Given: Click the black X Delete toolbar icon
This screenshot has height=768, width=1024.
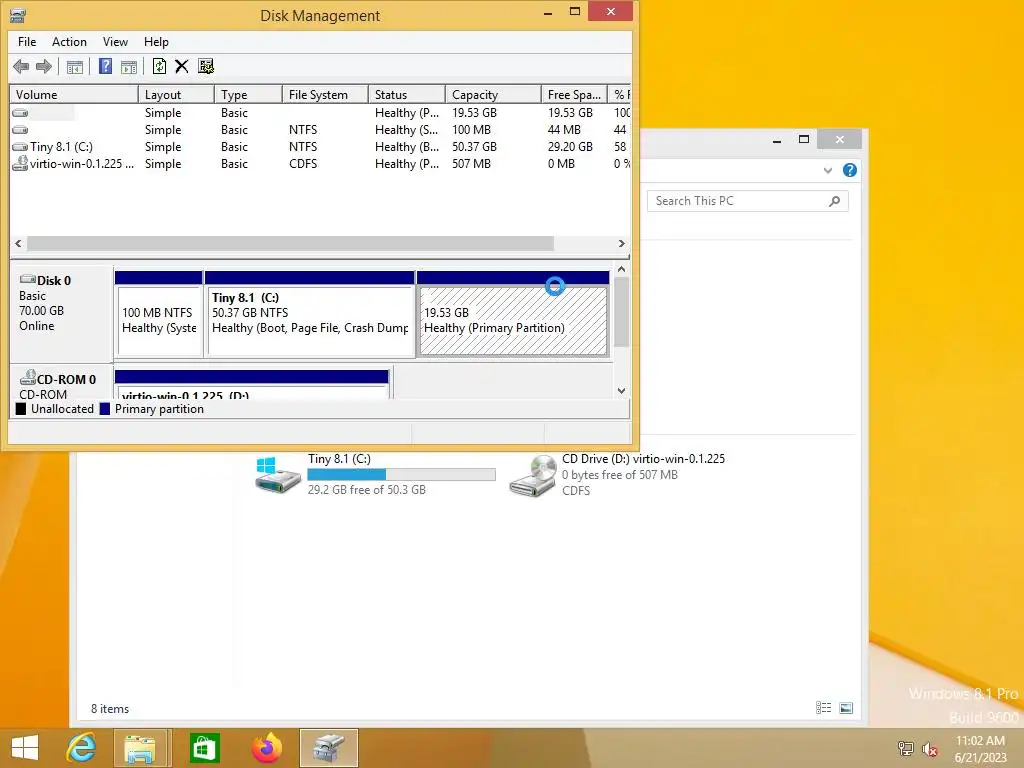Looking at the screenshot, I should pos(182,66).
